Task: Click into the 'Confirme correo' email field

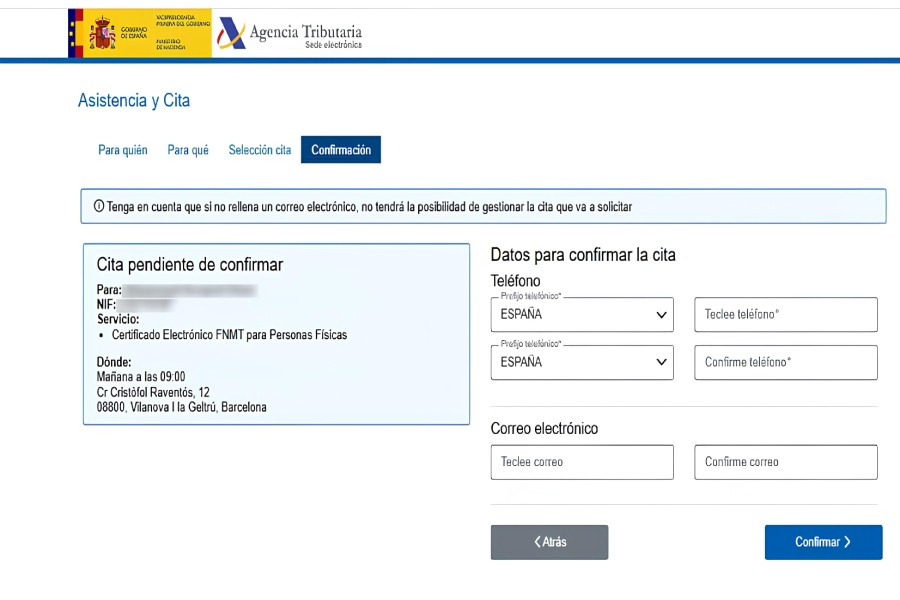Action: point(786,462)
